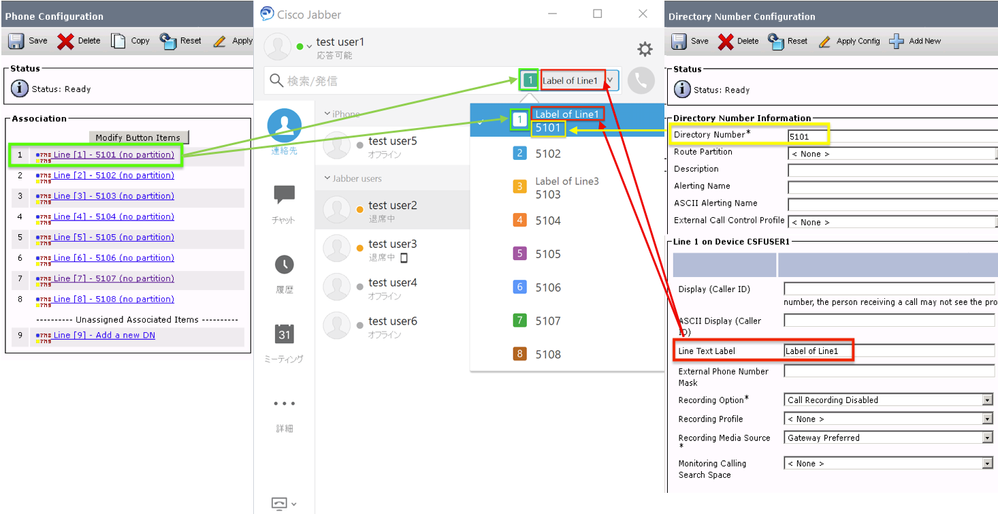Click Status info icon in Phone Configuration
The image size is (998, 514).
(20, 88)
